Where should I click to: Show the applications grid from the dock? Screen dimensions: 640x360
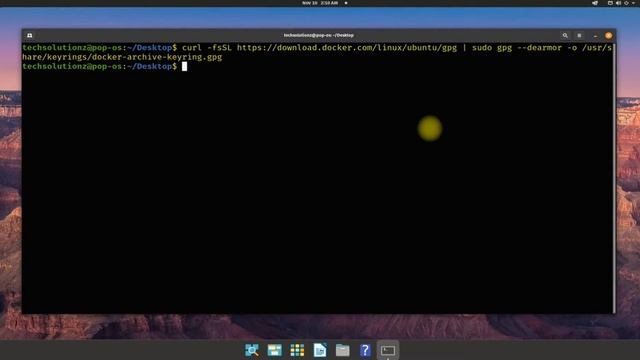click(x=297, y=350)
